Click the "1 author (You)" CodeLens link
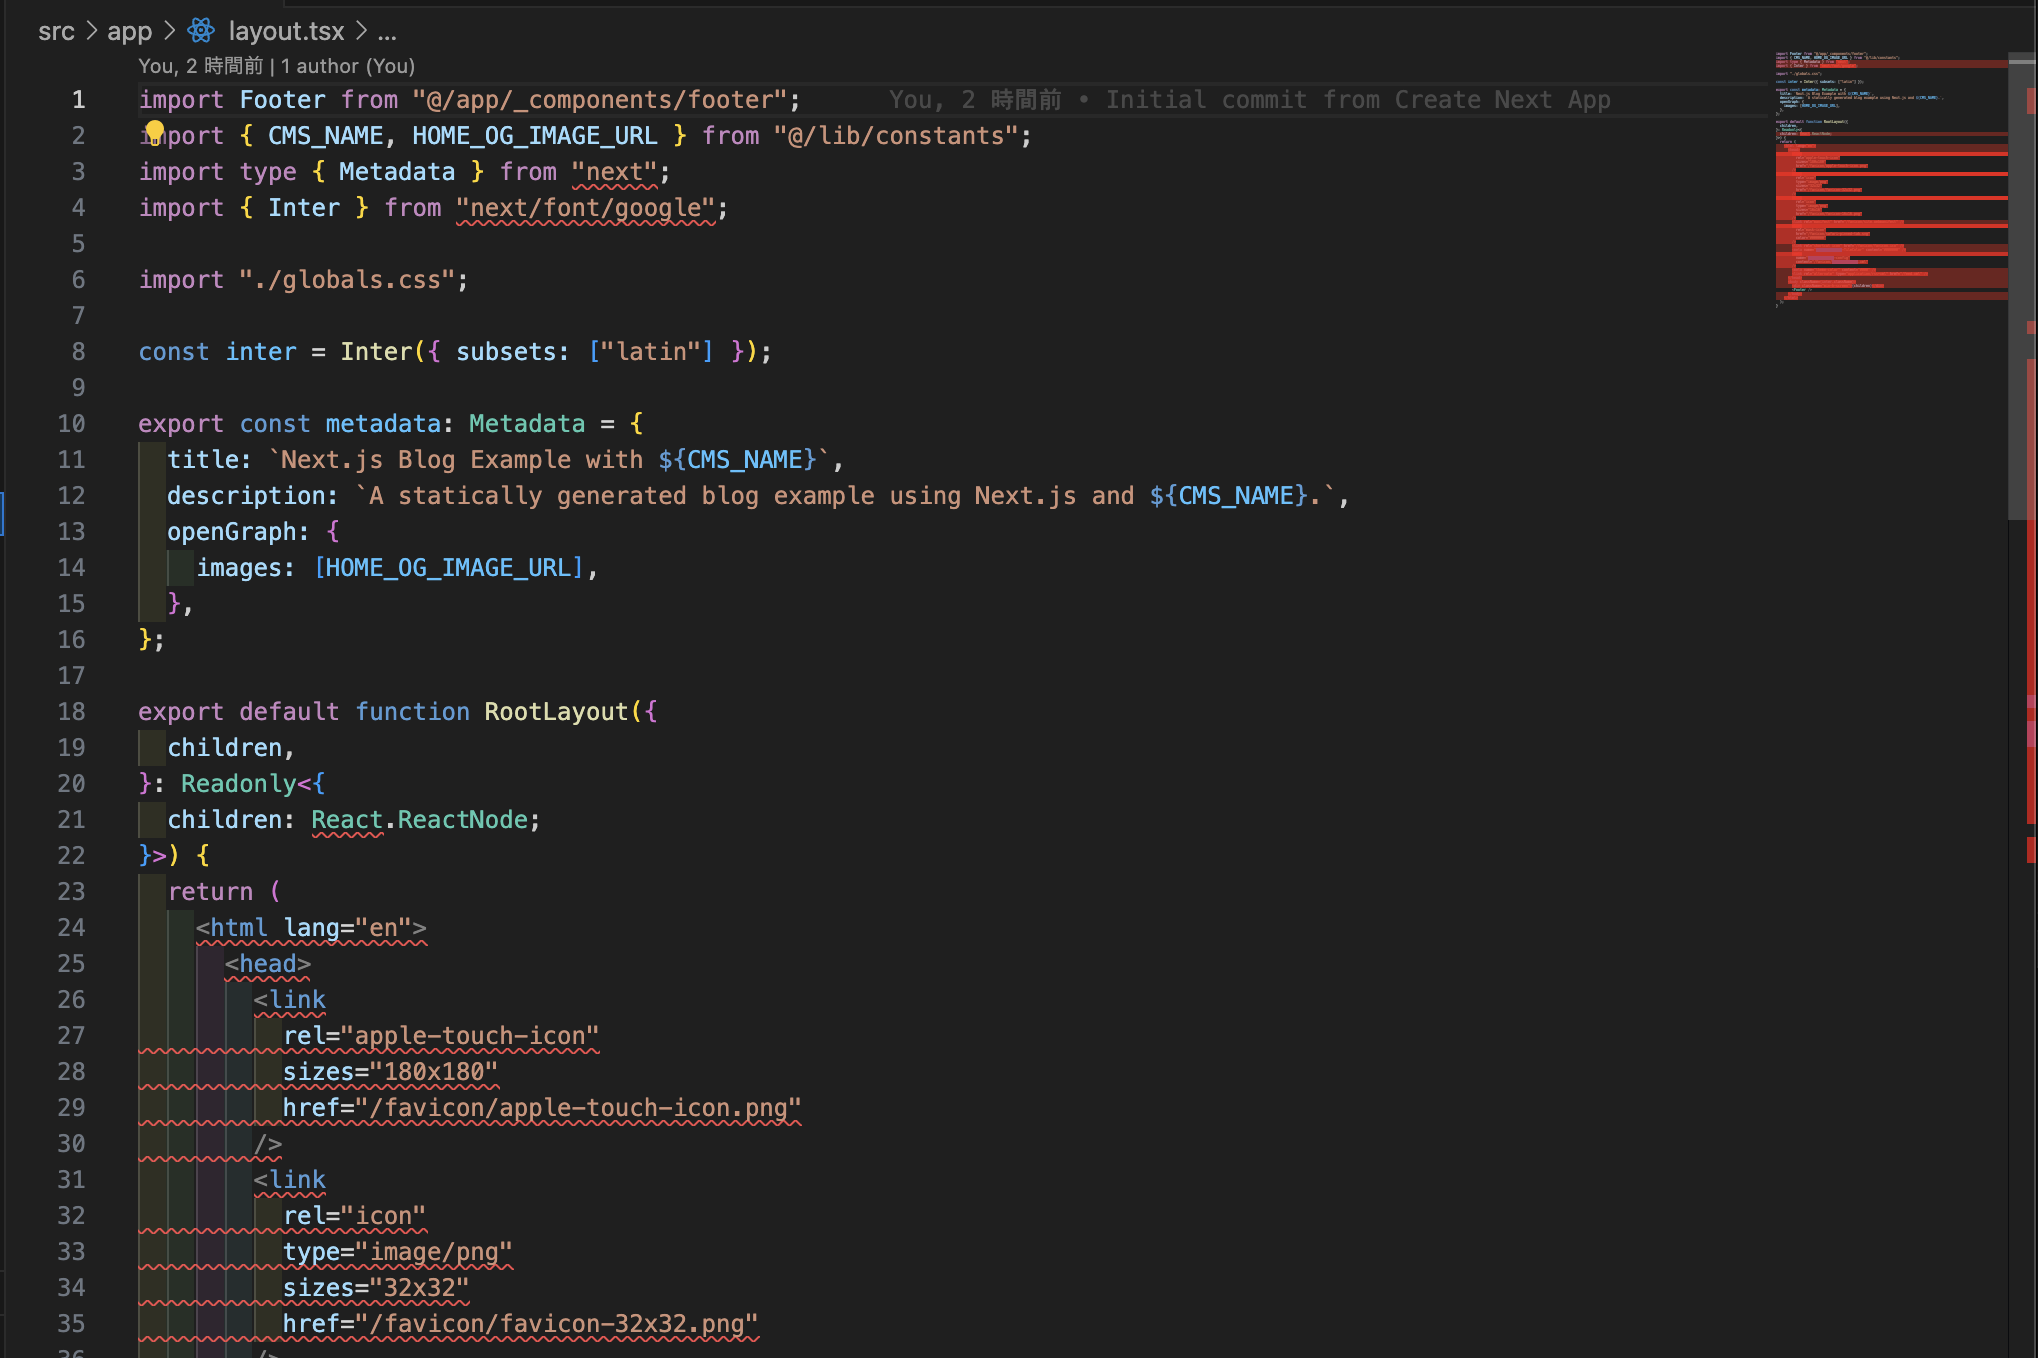 pos(347,66)
